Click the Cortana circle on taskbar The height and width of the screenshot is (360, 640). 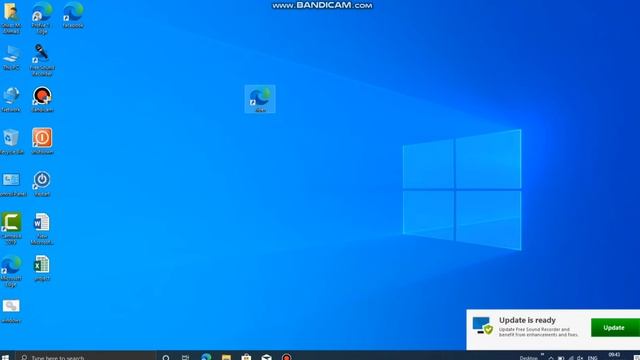click(166, 357)
